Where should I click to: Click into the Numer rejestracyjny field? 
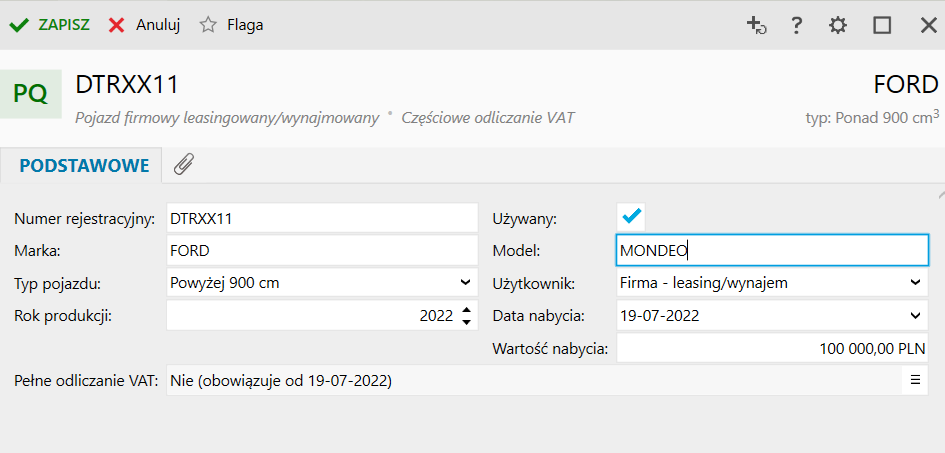click(x=320, y=217)
